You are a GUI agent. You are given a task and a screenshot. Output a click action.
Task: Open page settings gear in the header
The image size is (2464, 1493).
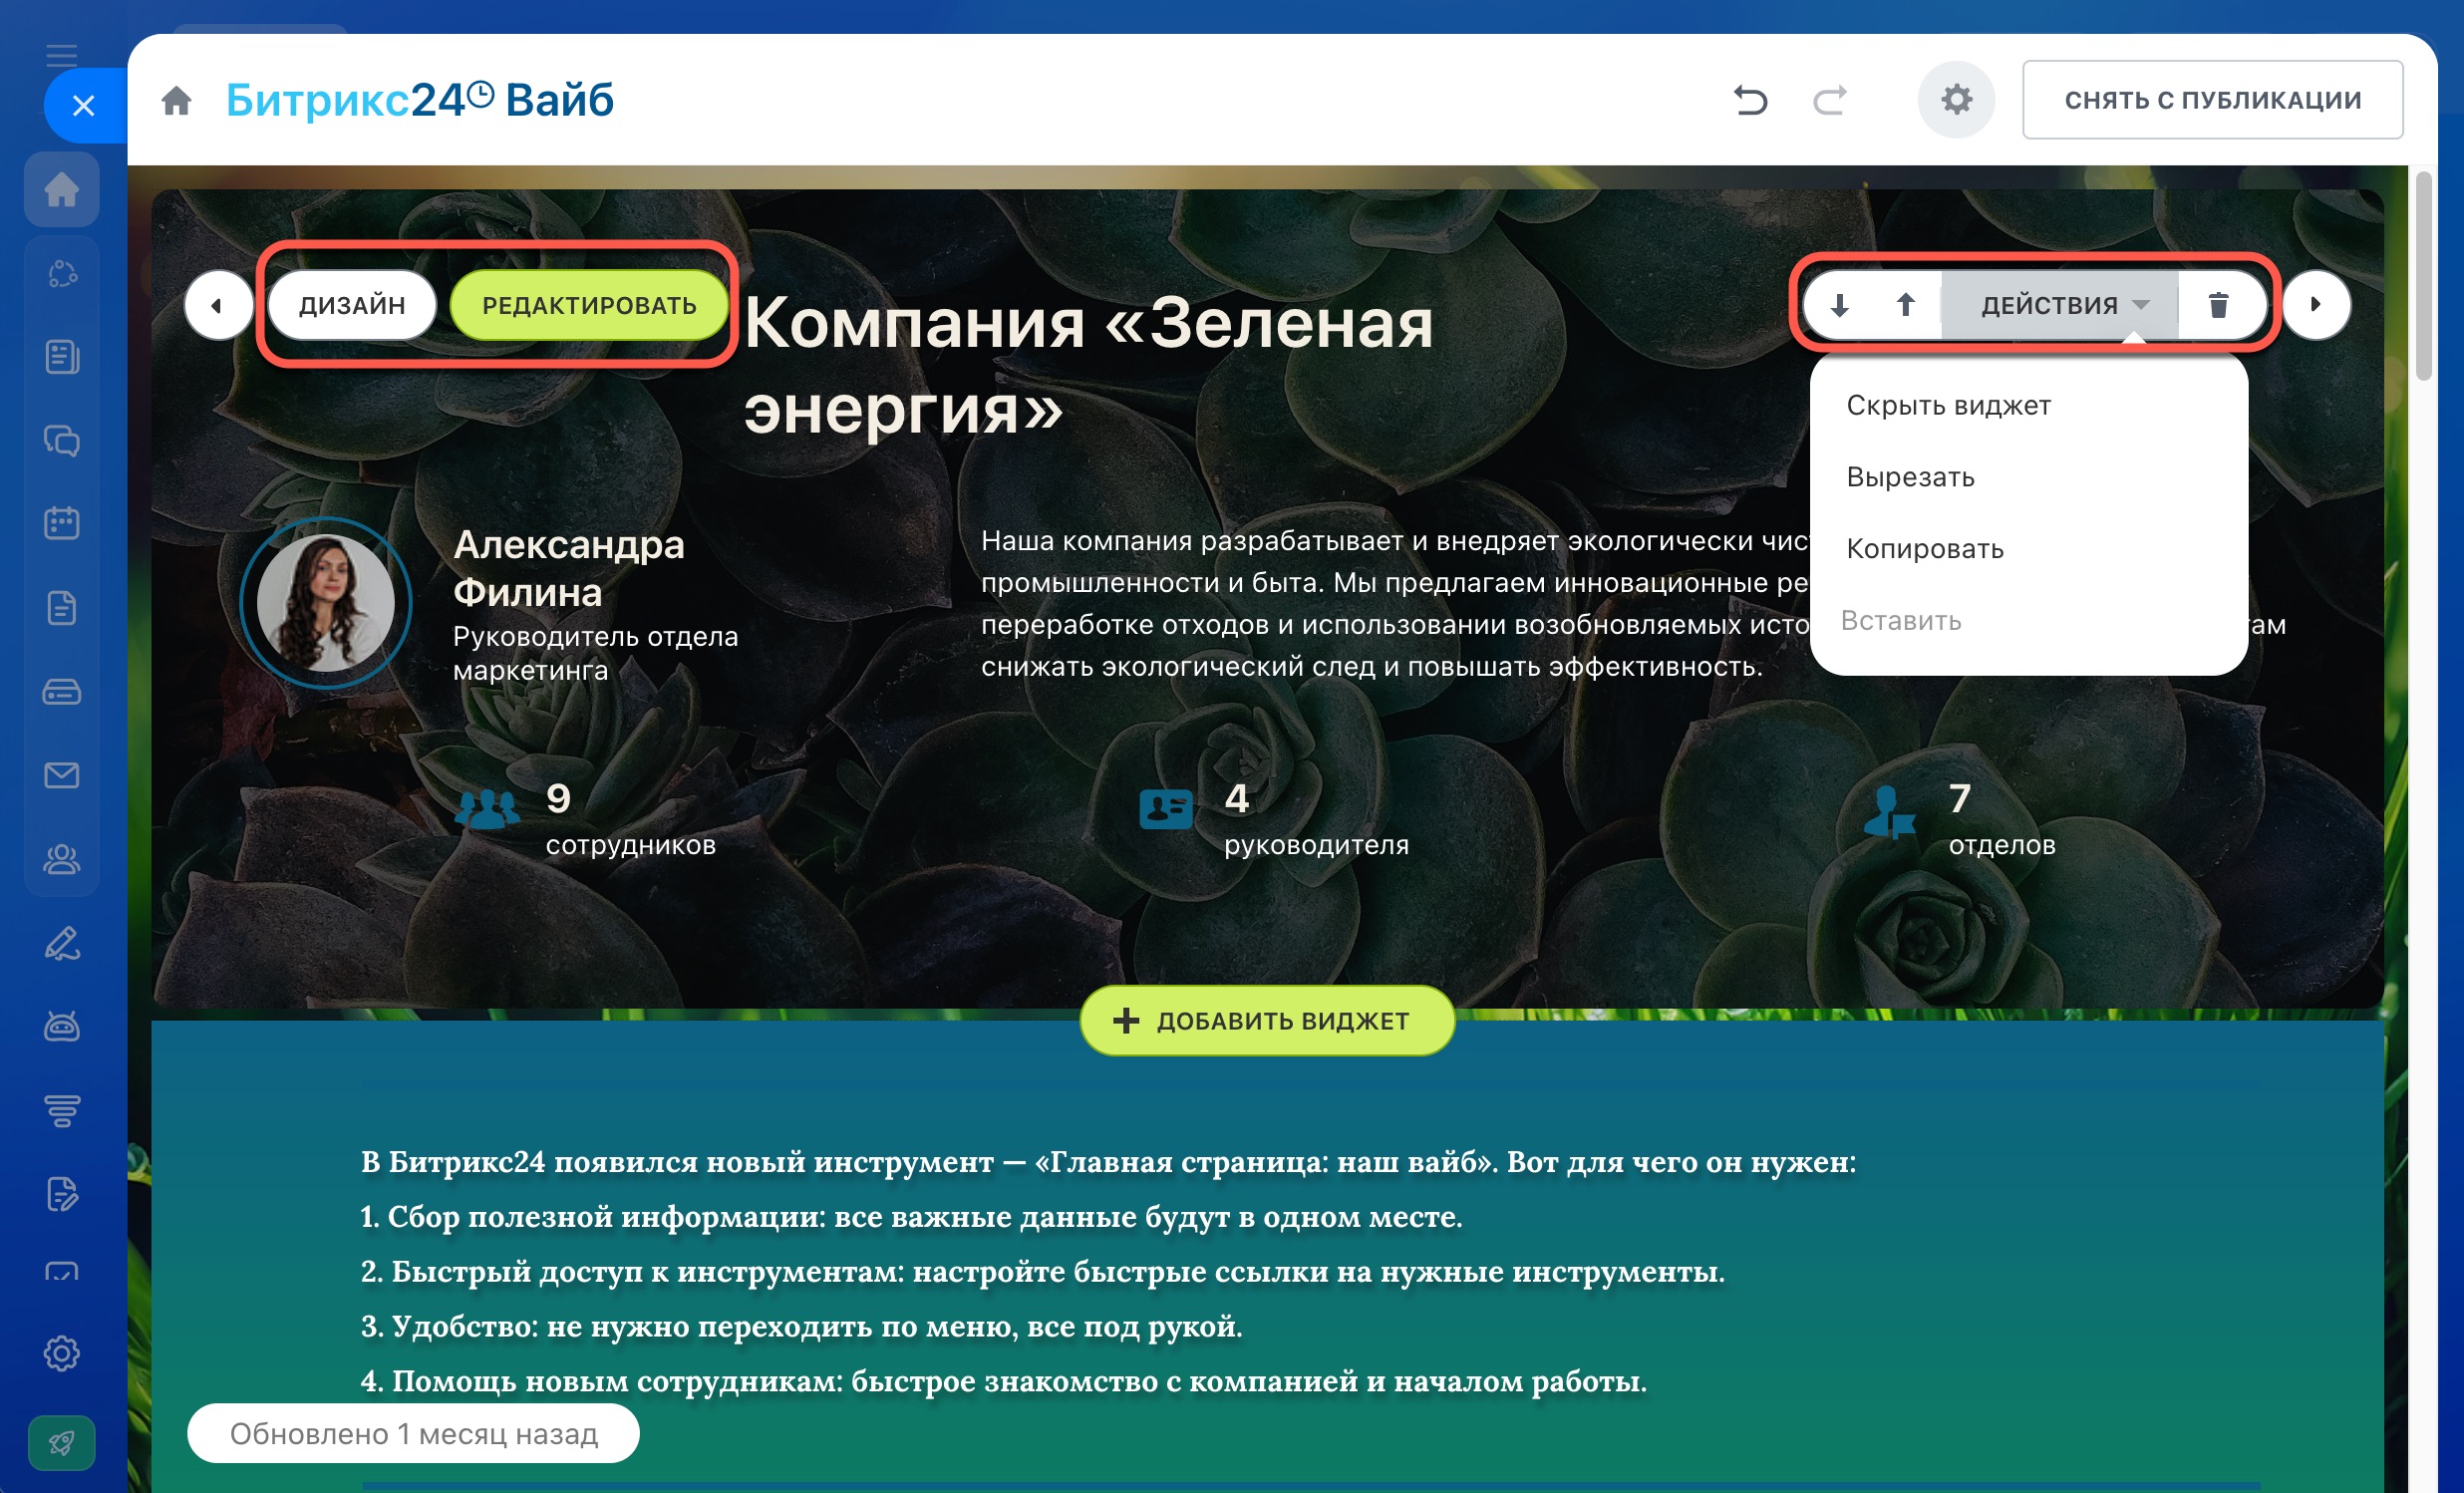pos(1956,99)
